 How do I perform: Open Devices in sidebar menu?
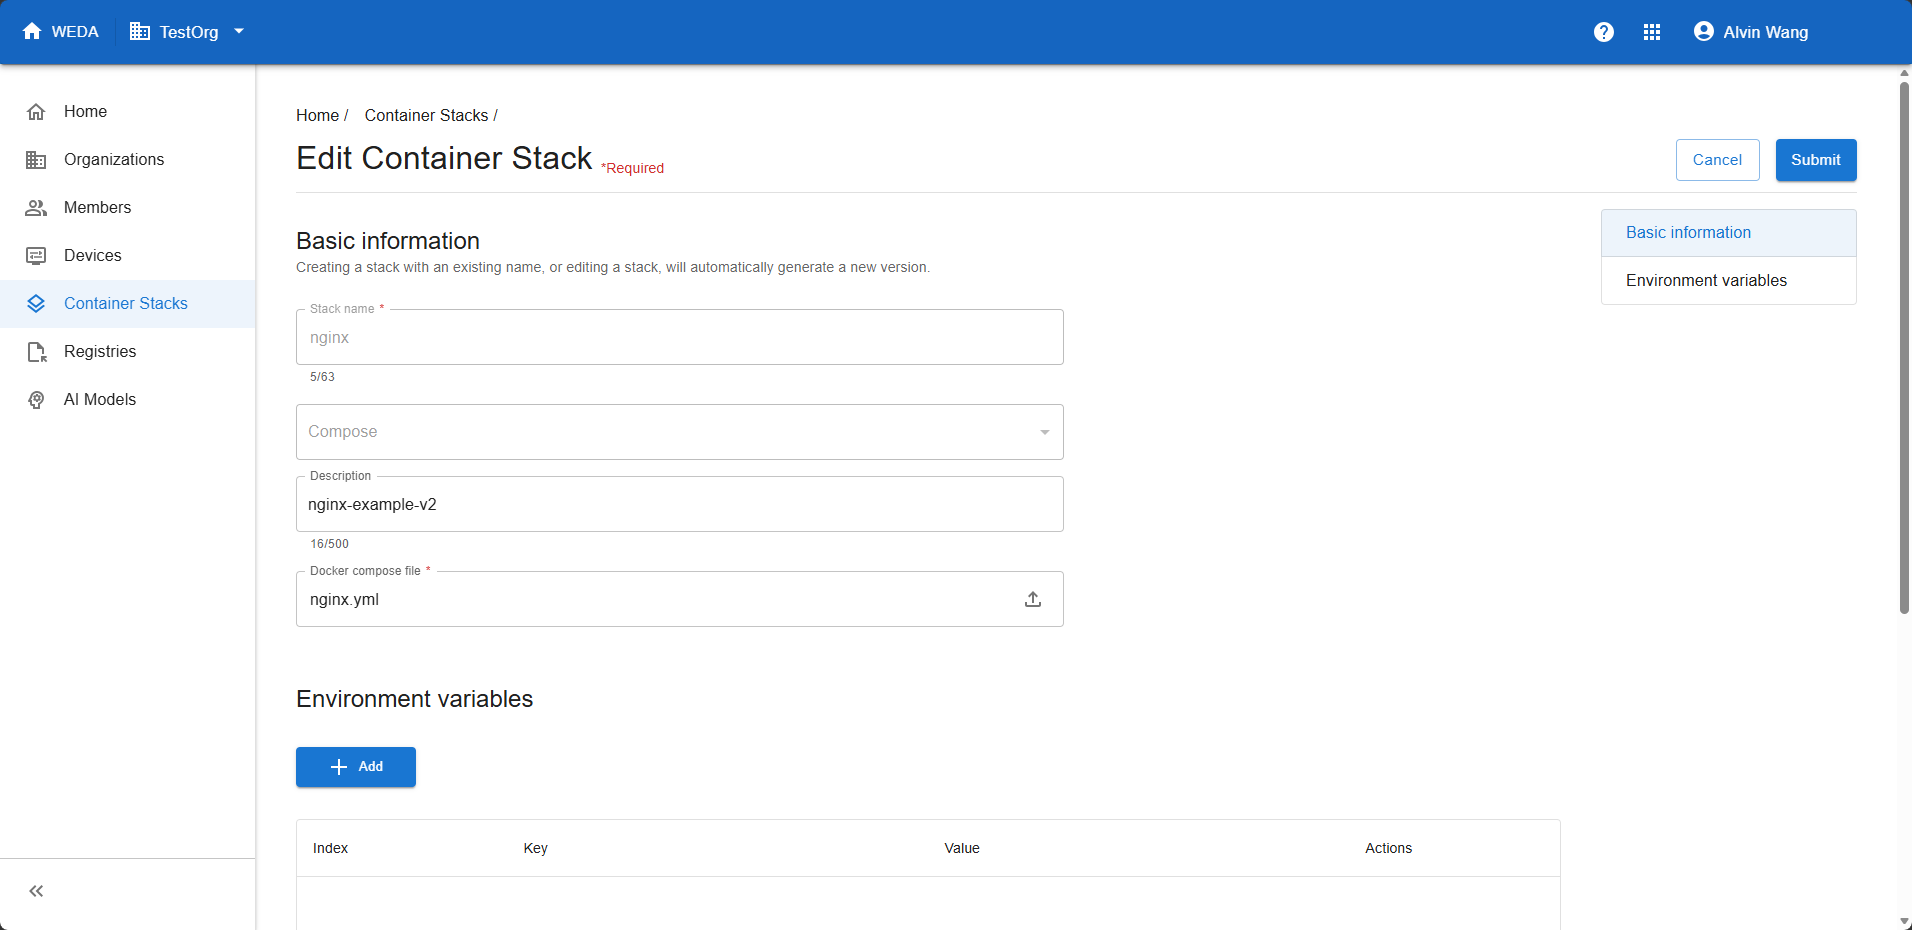(x=128, y=256)
